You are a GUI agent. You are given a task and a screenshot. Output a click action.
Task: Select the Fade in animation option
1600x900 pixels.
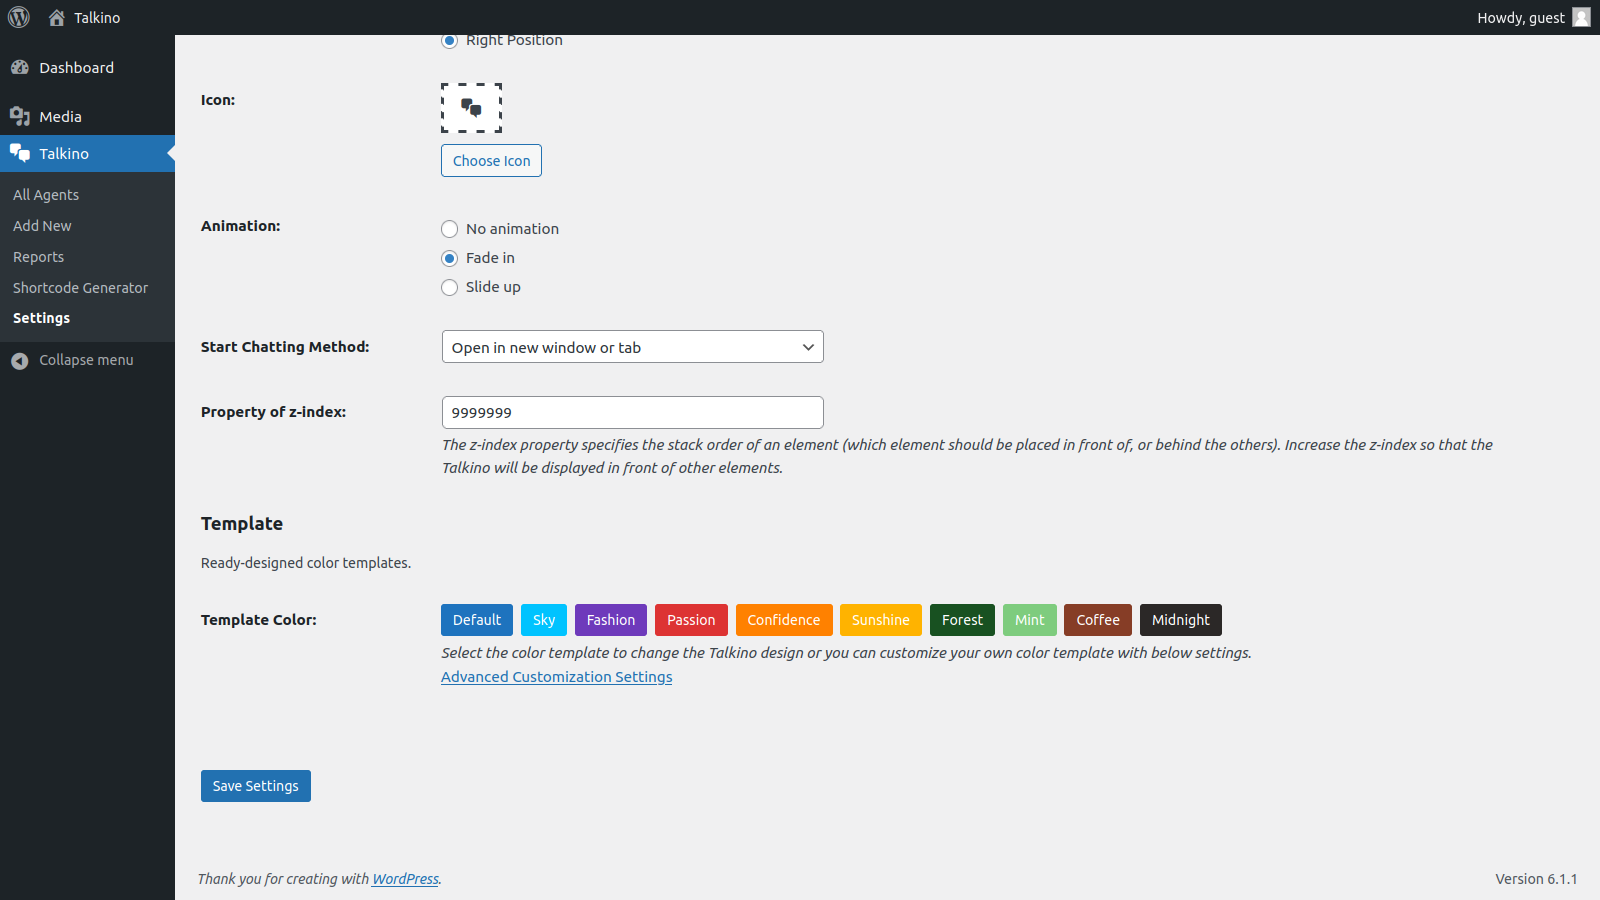tap(450, 258)
